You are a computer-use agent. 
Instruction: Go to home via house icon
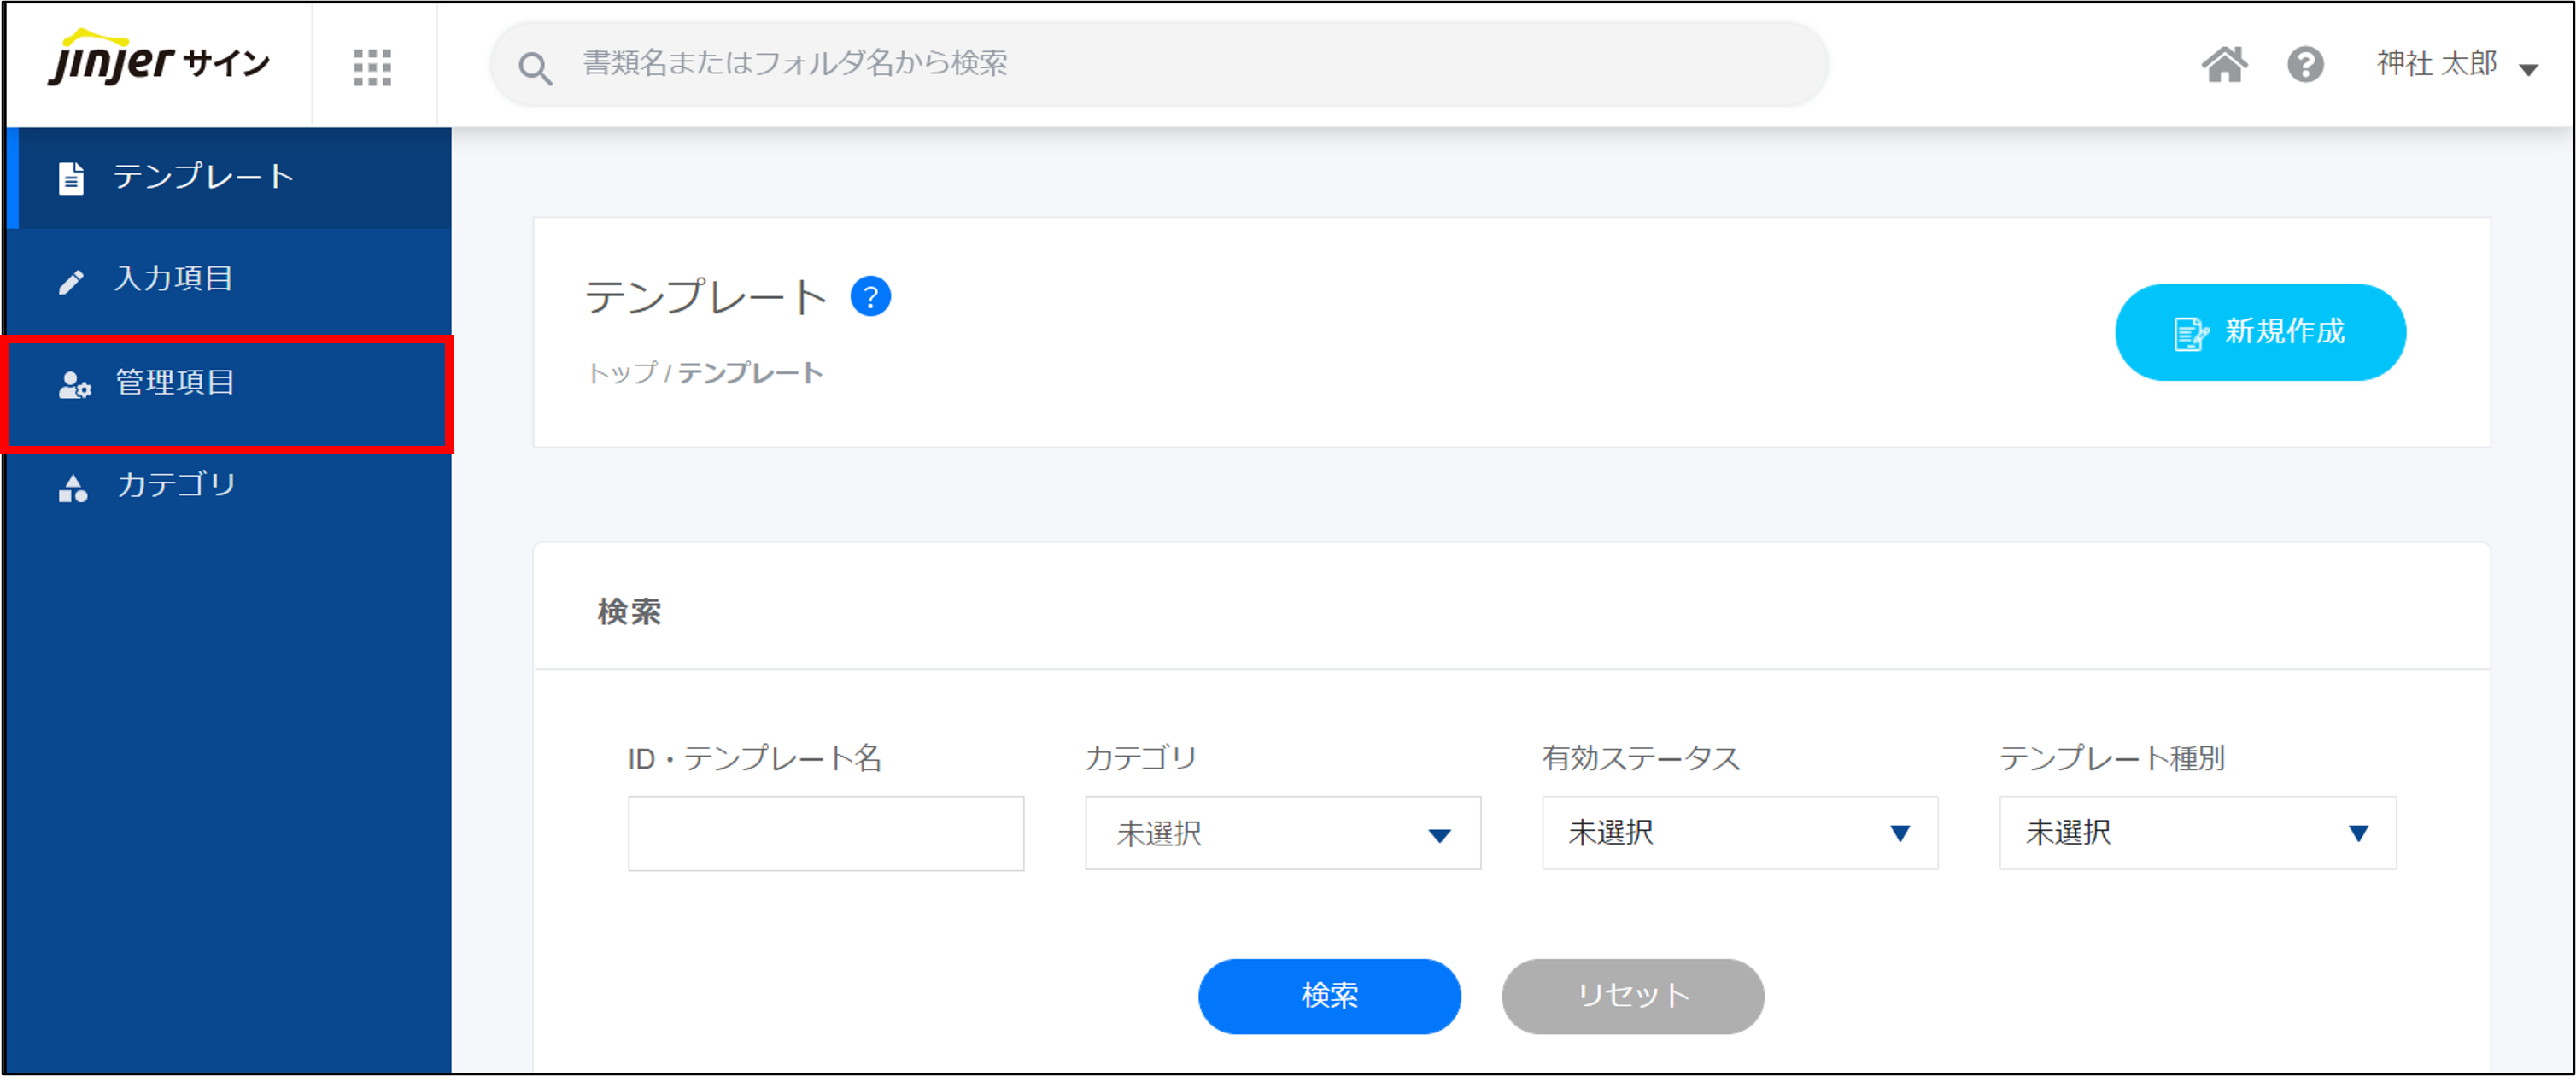pos(2223,65)
